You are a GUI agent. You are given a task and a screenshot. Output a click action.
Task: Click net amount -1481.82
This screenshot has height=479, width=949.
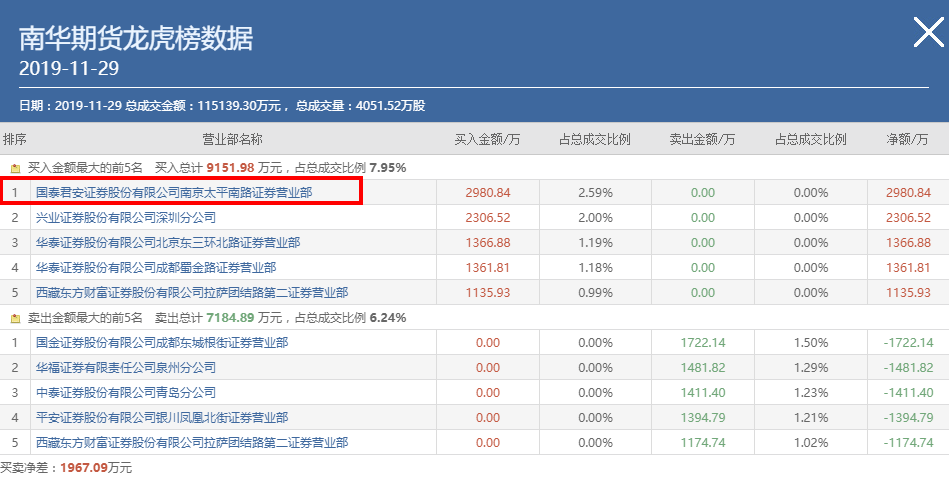coord(908,368)
